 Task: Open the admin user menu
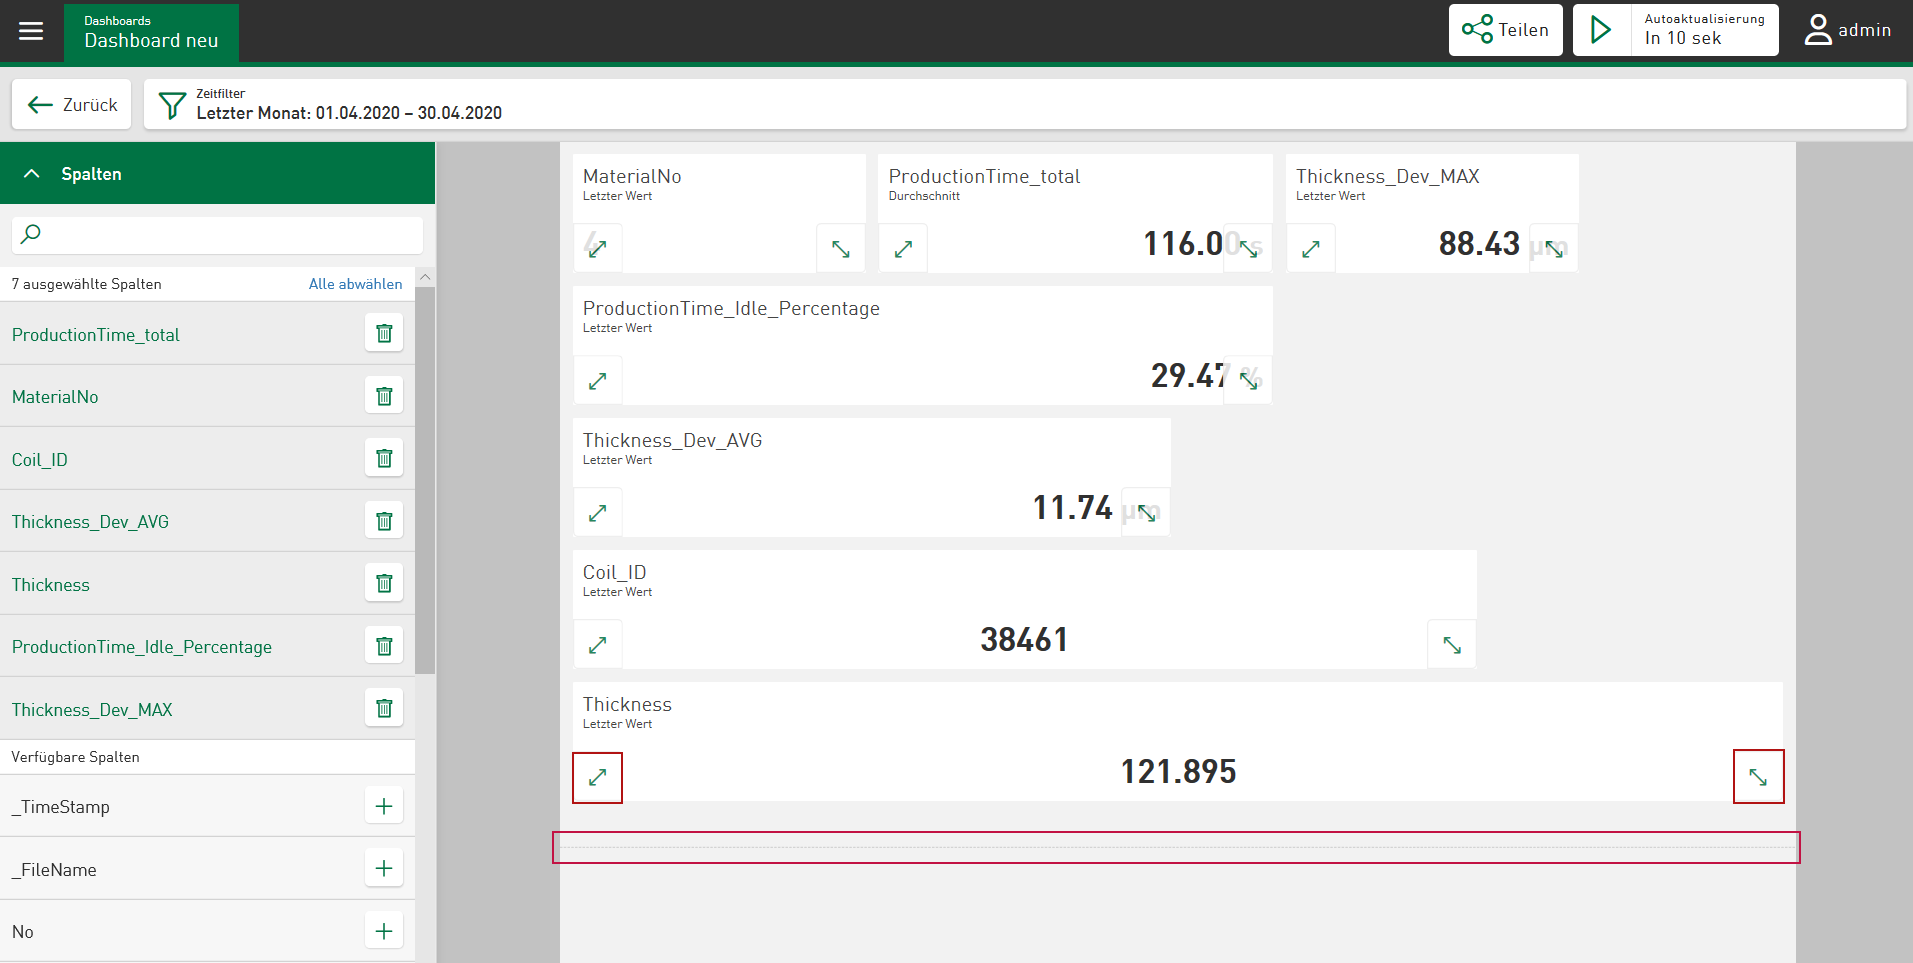[x=1847, y=30]
